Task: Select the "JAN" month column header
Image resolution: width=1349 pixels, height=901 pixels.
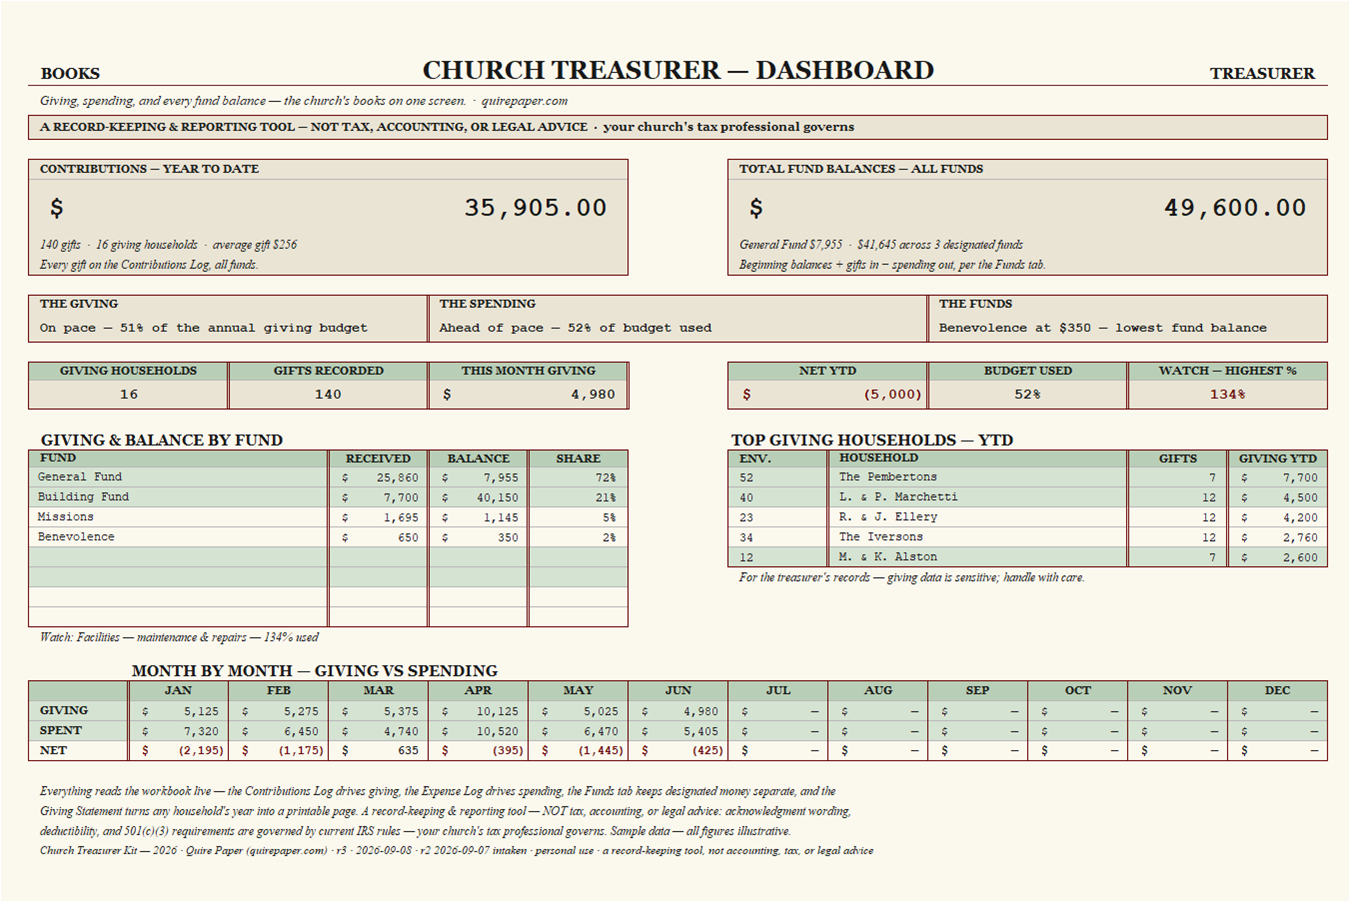Action: (x=178, y=691)
